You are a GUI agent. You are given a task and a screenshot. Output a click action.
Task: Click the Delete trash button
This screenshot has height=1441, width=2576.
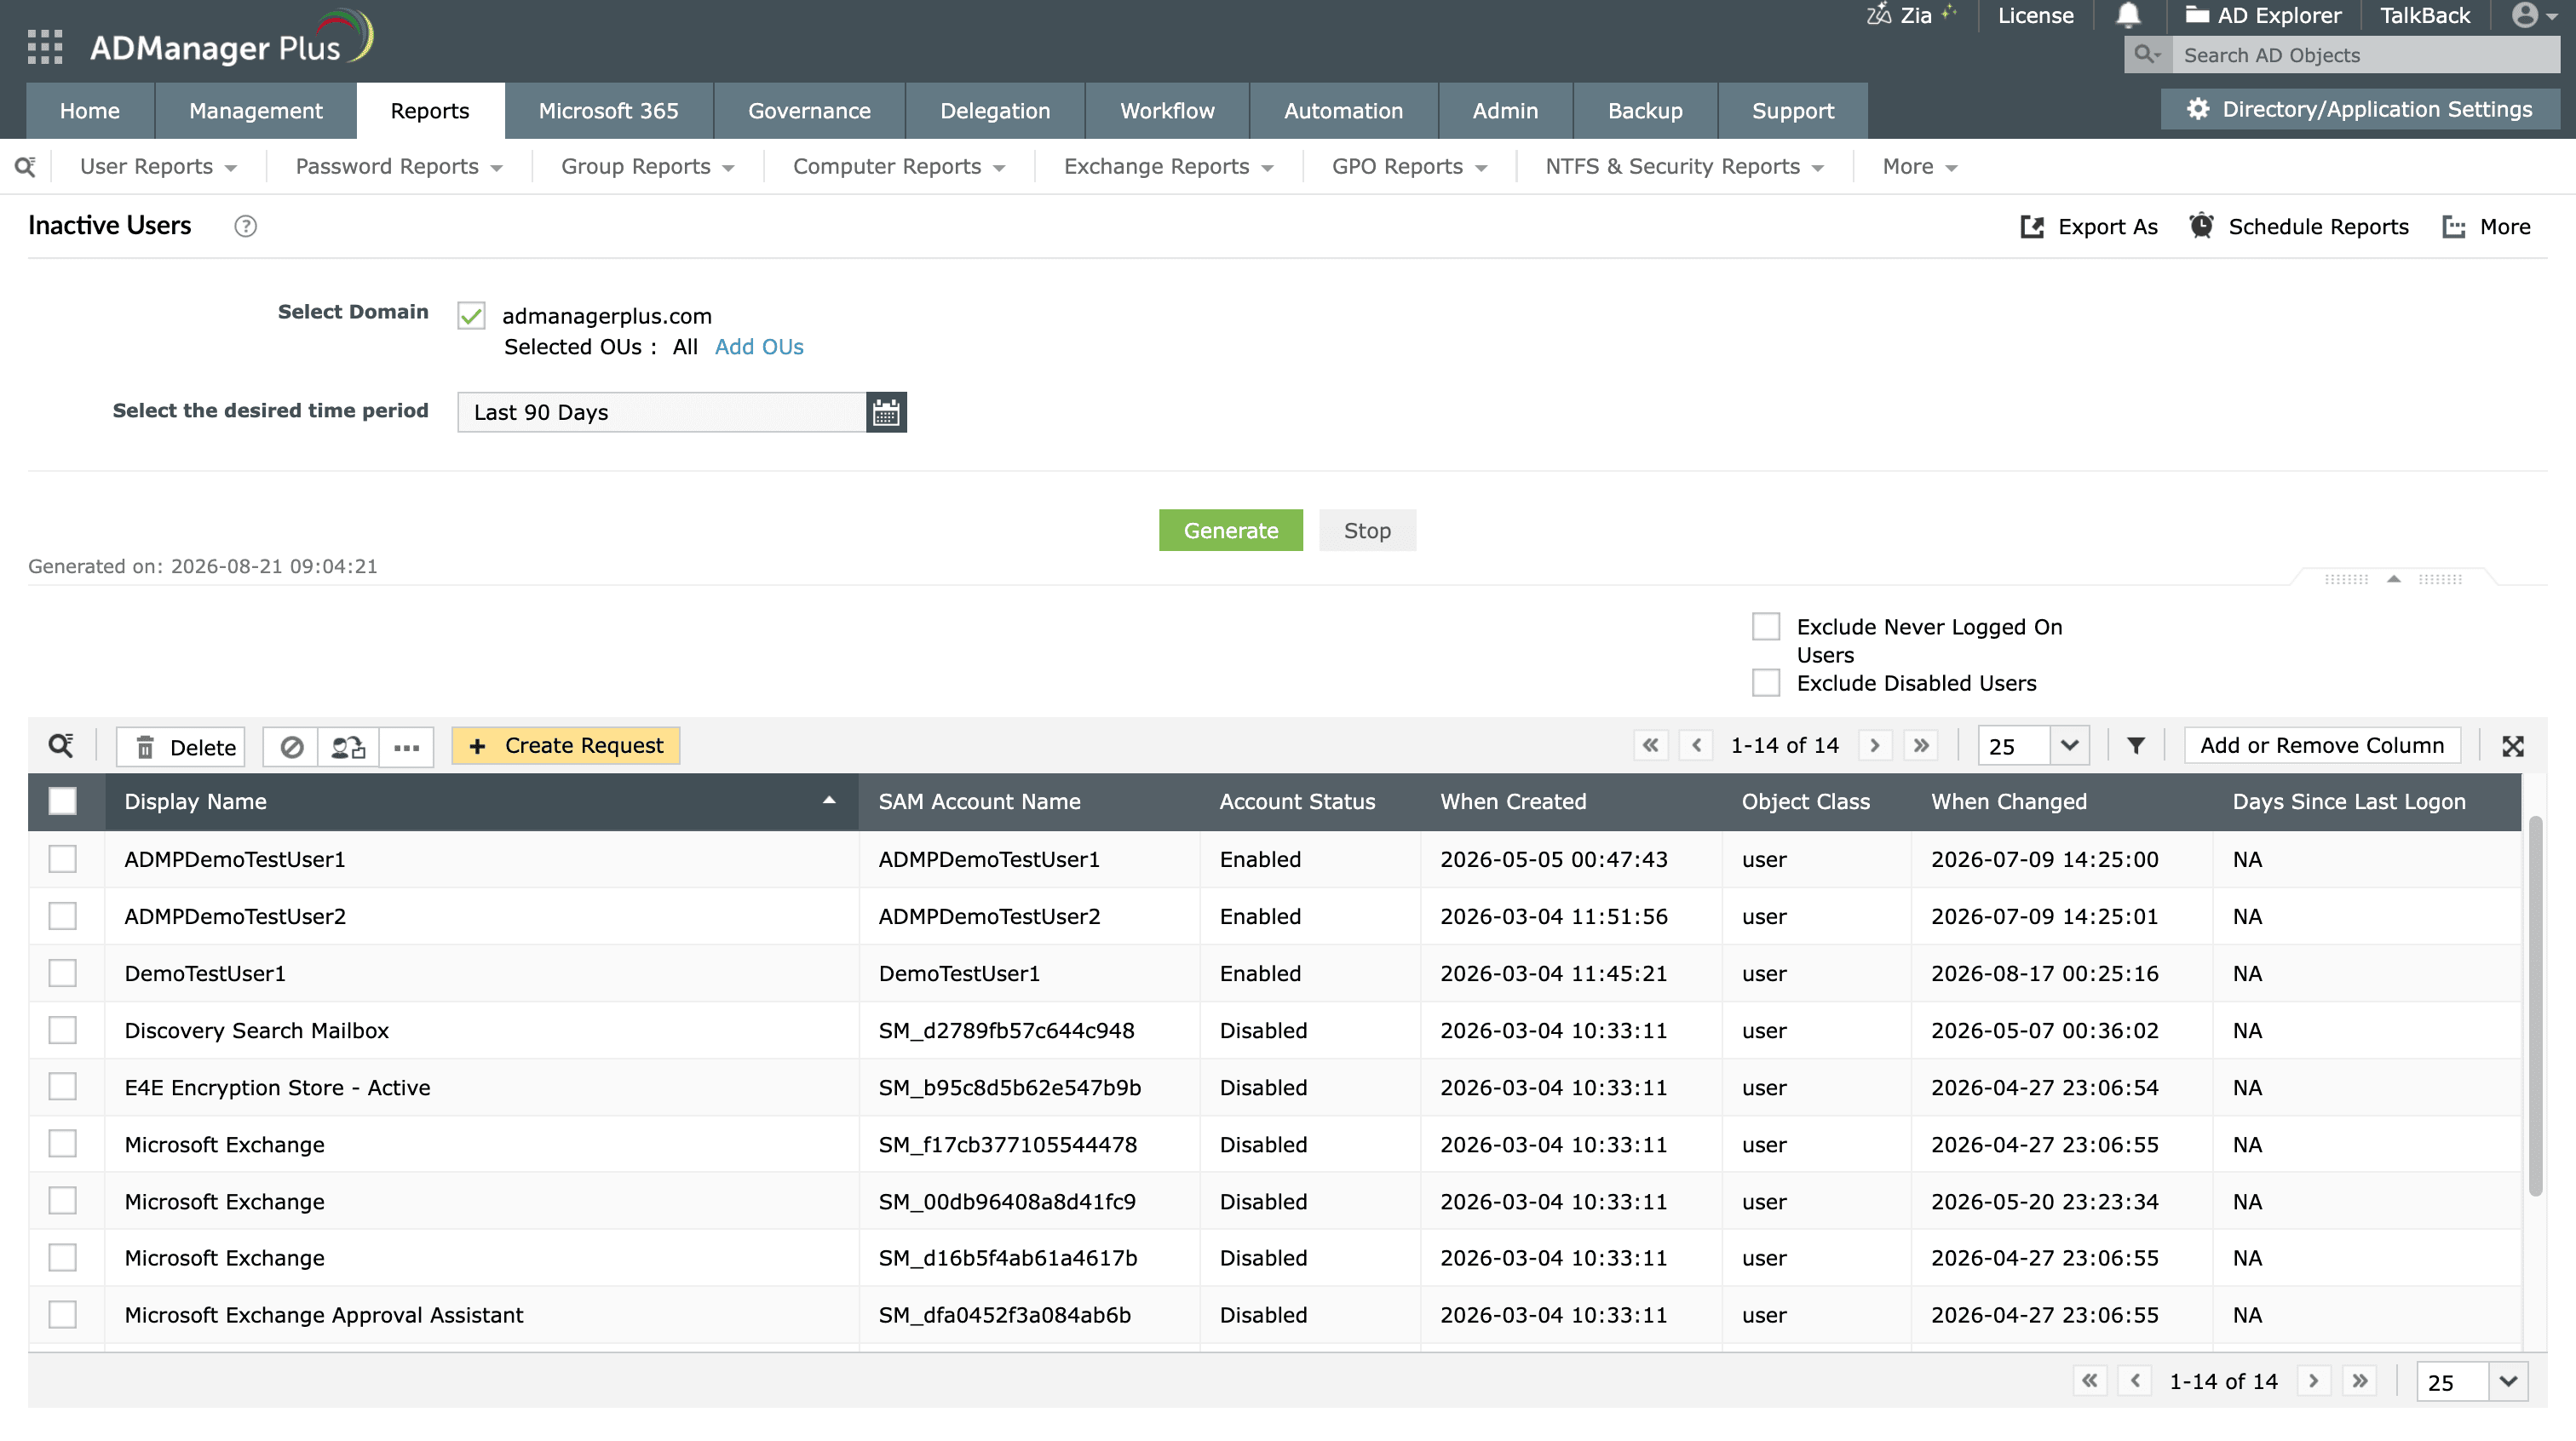coord(181,747)
